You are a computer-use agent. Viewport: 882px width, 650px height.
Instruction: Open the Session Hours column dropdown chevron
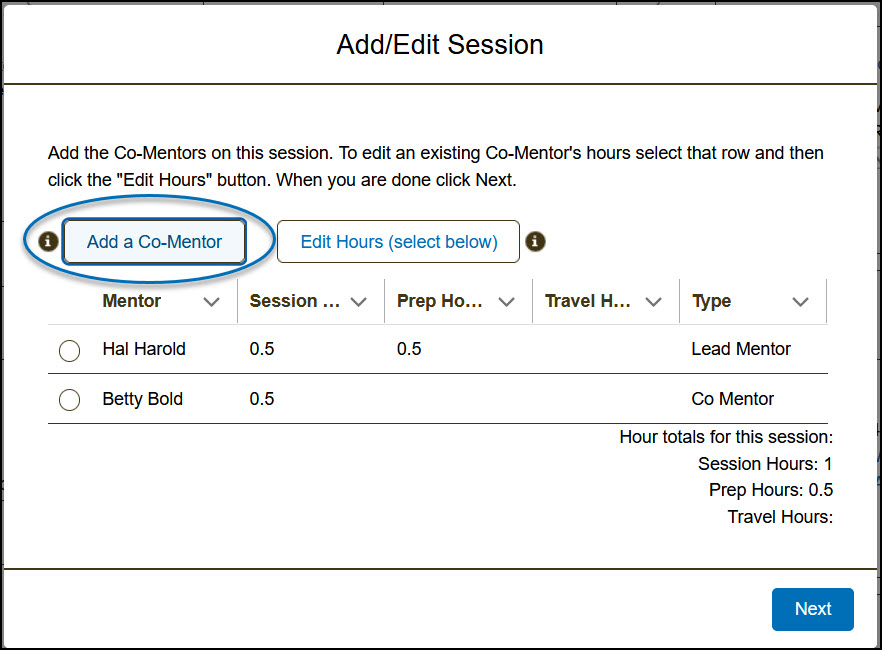(359, 302)
